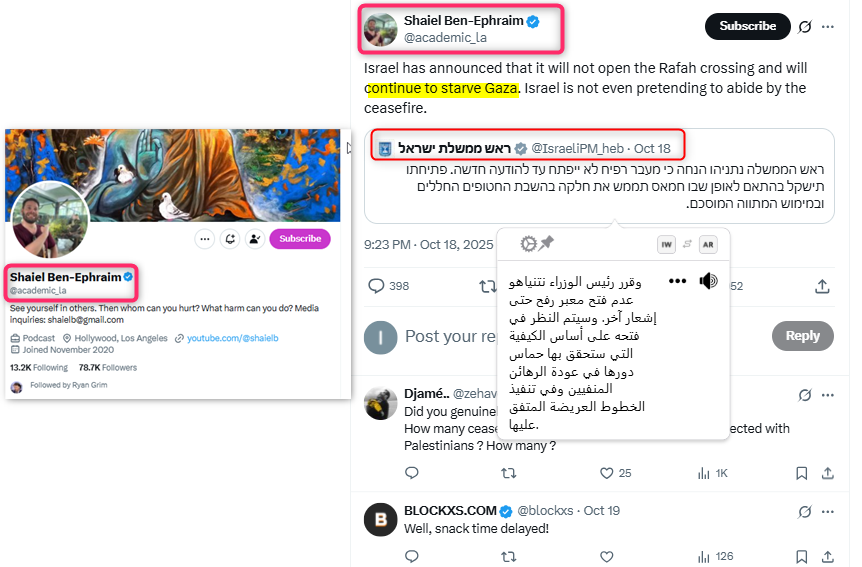
Task: Click the 'Post your reply' text field
Action: tap(450, 336)
